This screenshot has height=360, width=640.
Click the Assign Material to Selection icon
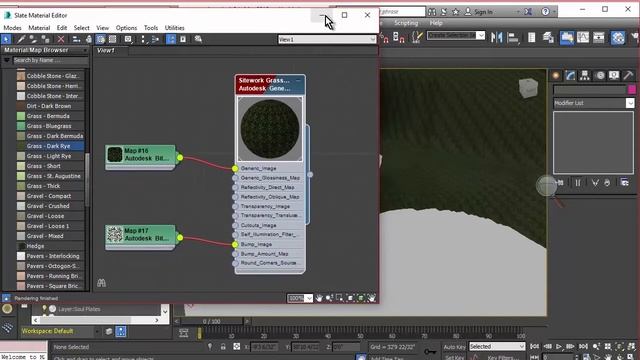(x=44, y=39)
